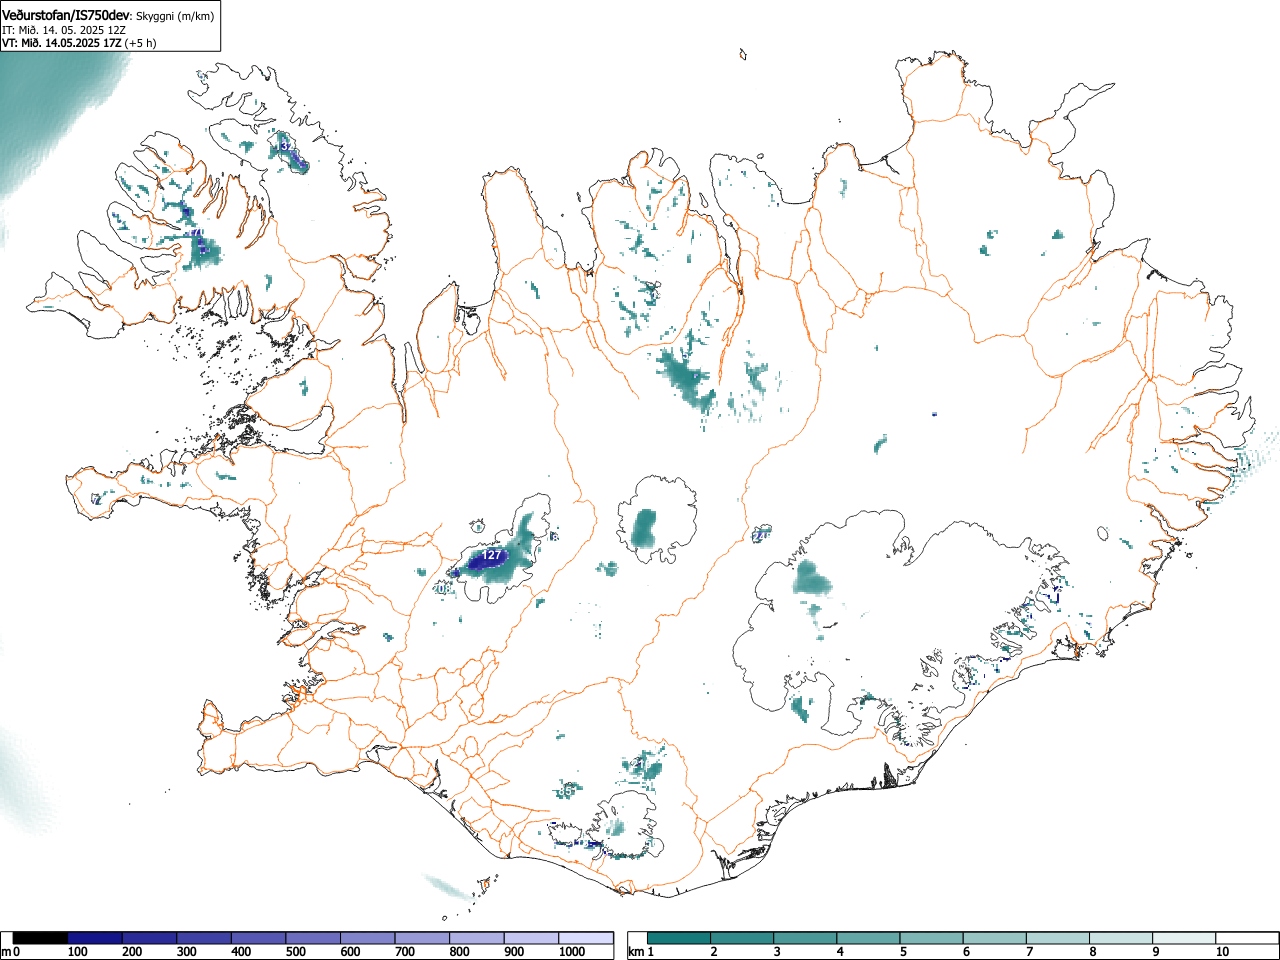The width and height of the screenshot is (1280, 960).
Task: Click the 5–6 km legend color segment
Action: 931,938
